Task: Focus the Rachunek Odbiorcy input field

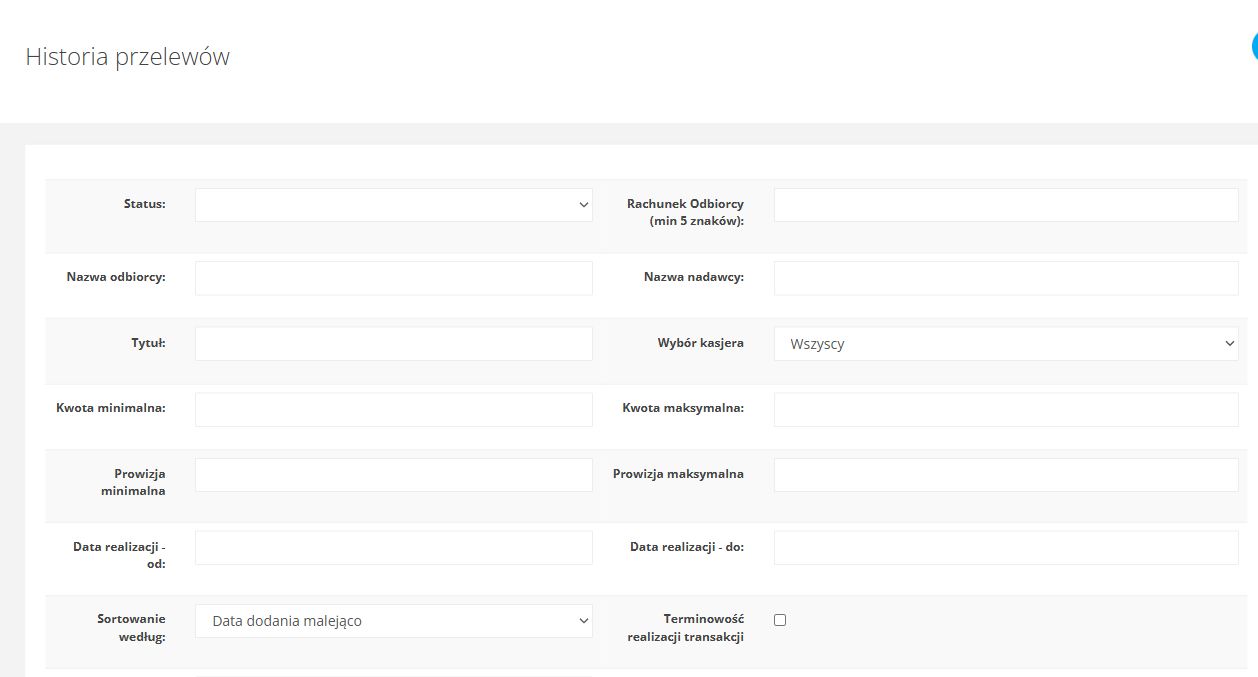Action: [1006, 205]
